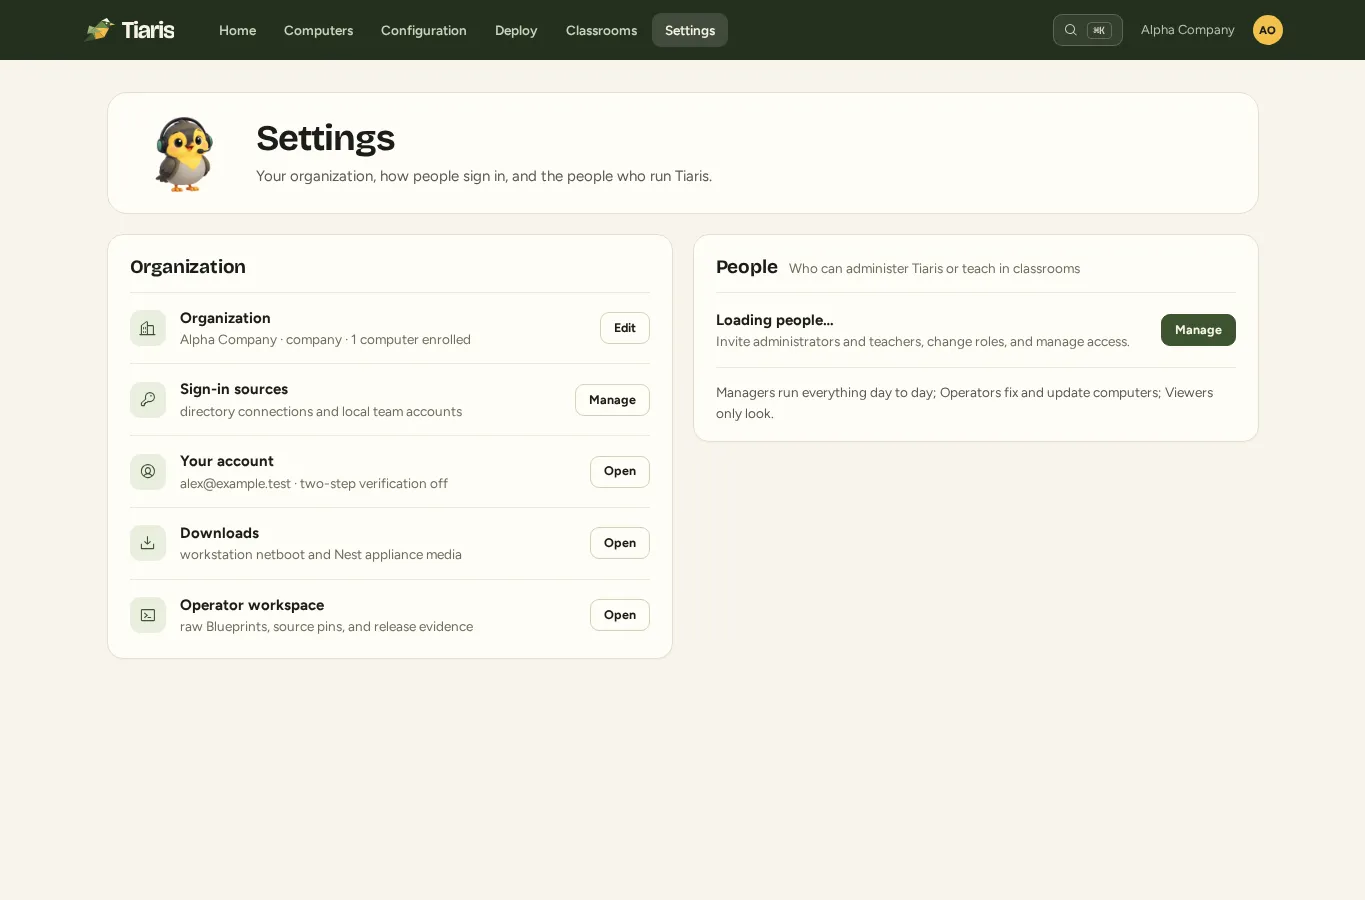Image resolution: width=1365 pixels, height=900 pixels.
Task: Switch to the Deploy nav item
Action: click(x=516, y=30)
